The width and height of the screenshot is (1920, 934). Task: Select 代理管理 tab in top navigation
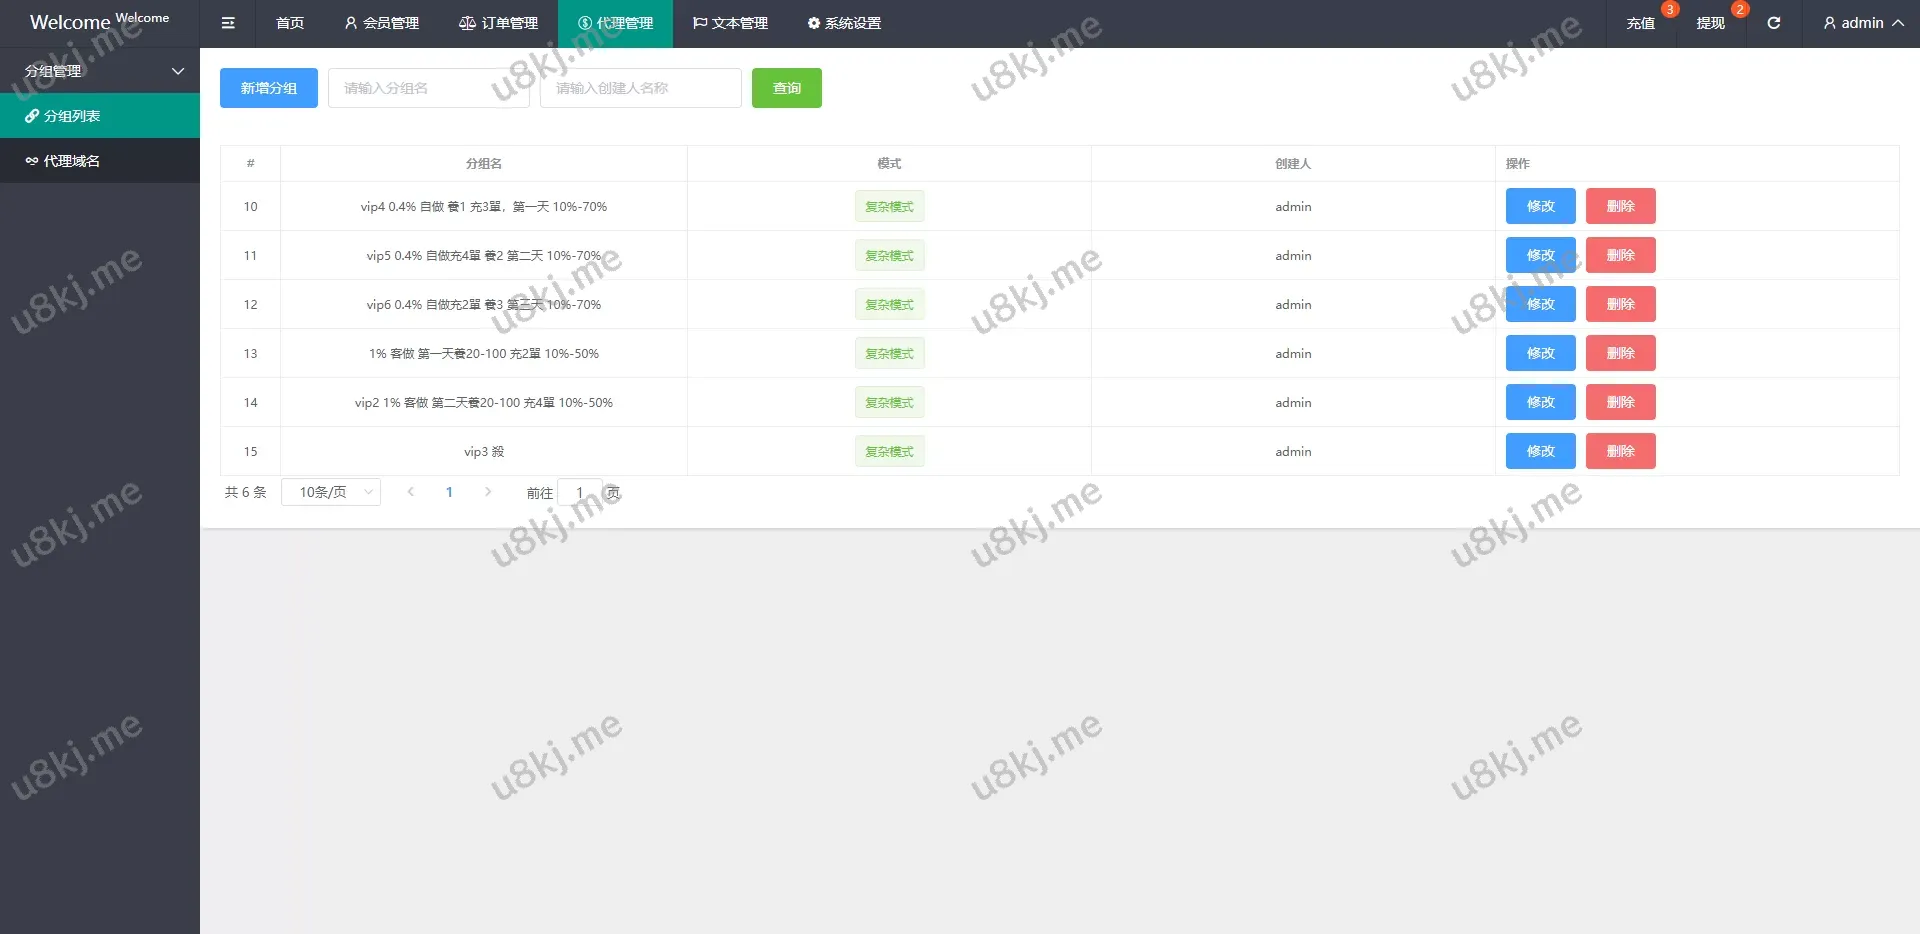pyautogui.click(x=615, y=23)
